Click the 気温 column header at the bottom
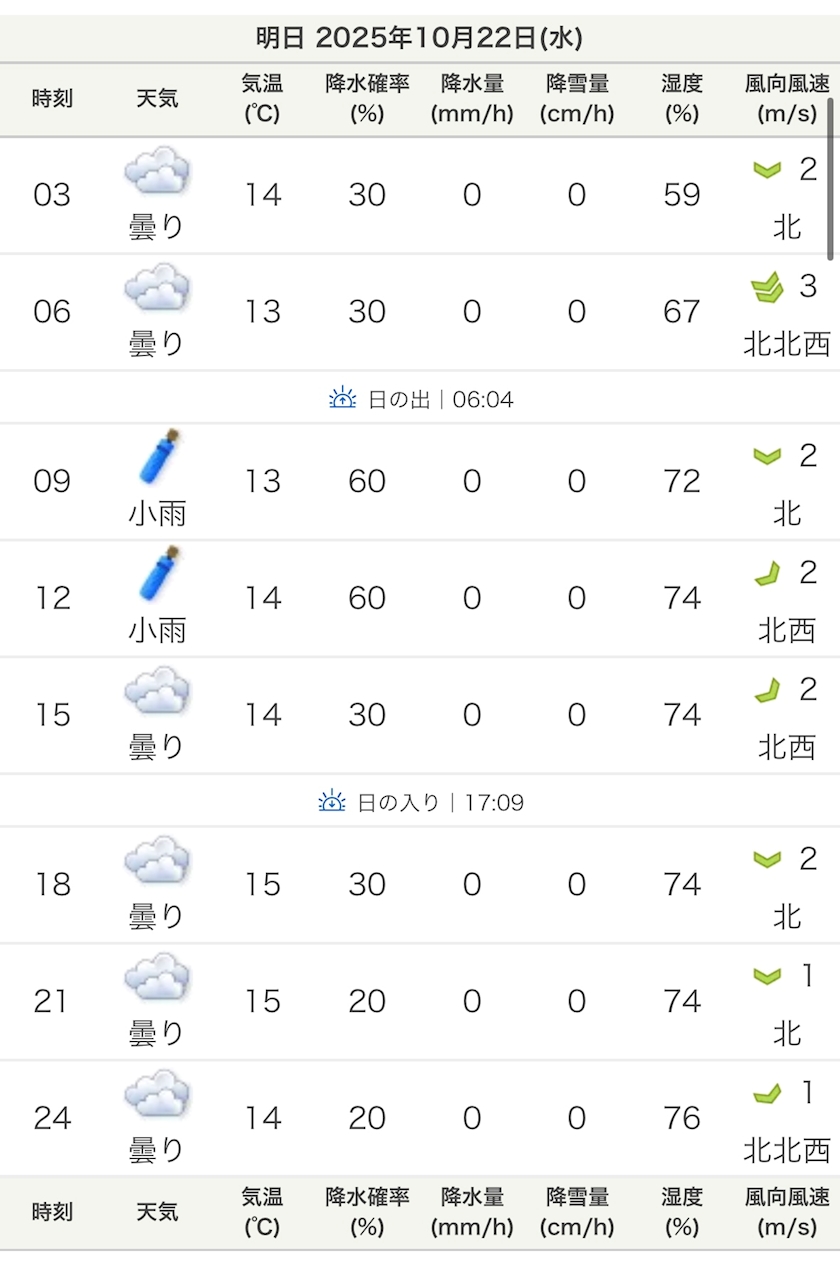The width and height of the screenshot is (840, 1261). click(x=262, y=1211)
